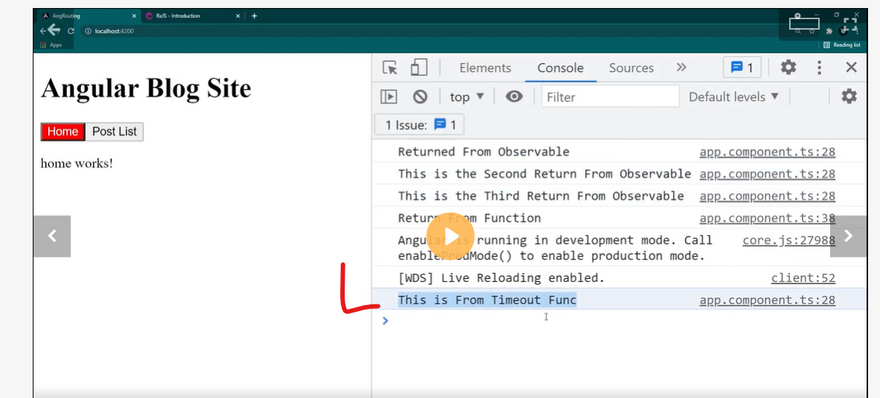Screen dimensions: 880x398
Task: Click the highlighted 'This is From Timeout Func' message
Action: click(x=487, y=300)
